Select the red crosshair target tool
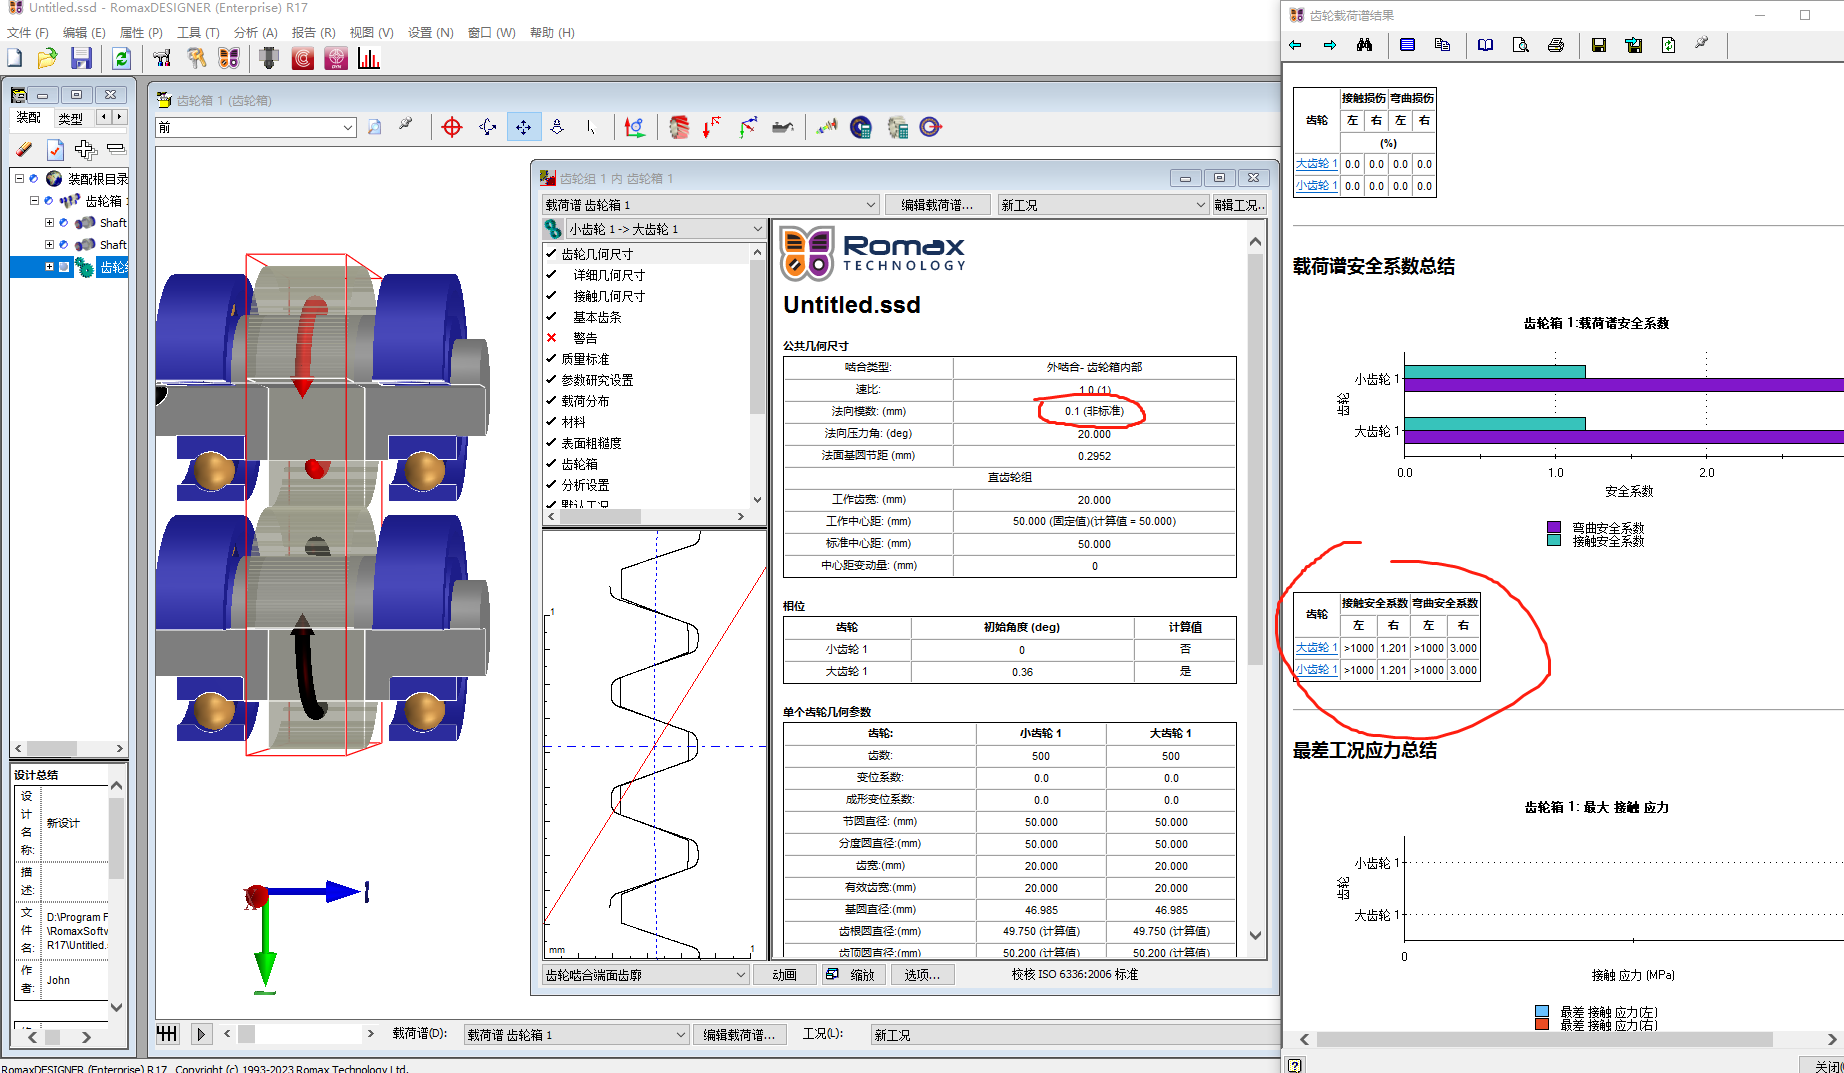The image size is (1844, 1073). (x=452, y=127)
